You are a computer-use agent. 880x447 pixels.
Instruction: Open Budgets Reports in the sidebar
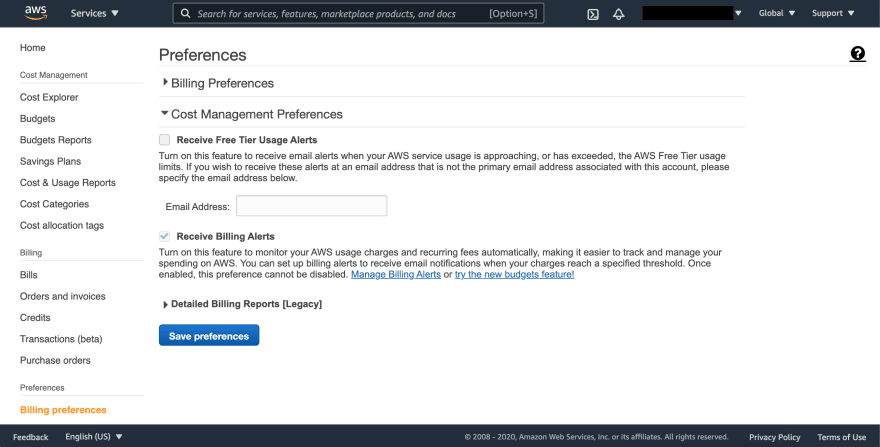[x=56, y=140]
